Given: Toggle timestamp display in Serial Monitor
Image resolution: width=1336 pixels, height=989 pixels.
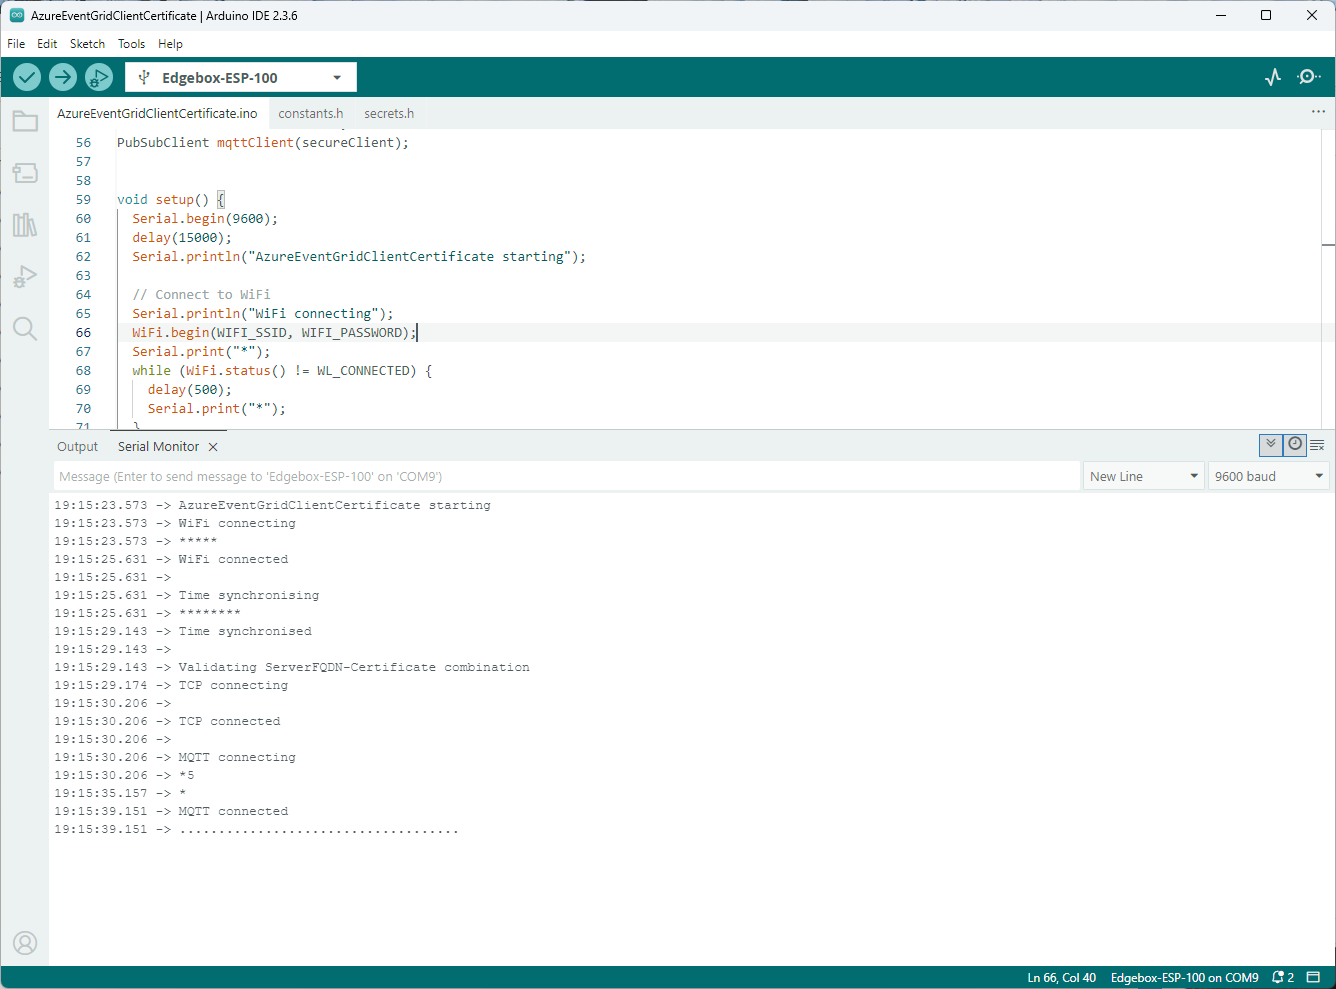Looking at the screenshot, I should pos(1295,445).
